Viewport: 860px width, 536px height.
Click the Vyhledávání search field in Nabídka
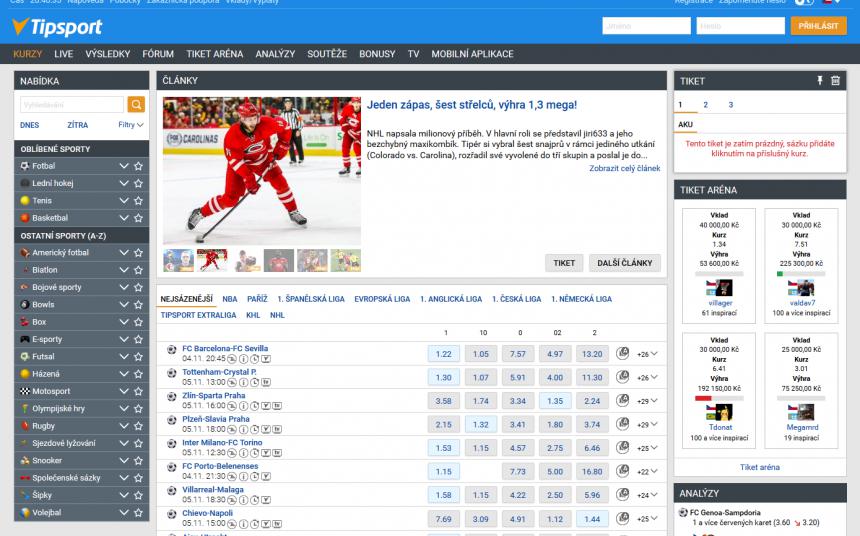point(72,104)
